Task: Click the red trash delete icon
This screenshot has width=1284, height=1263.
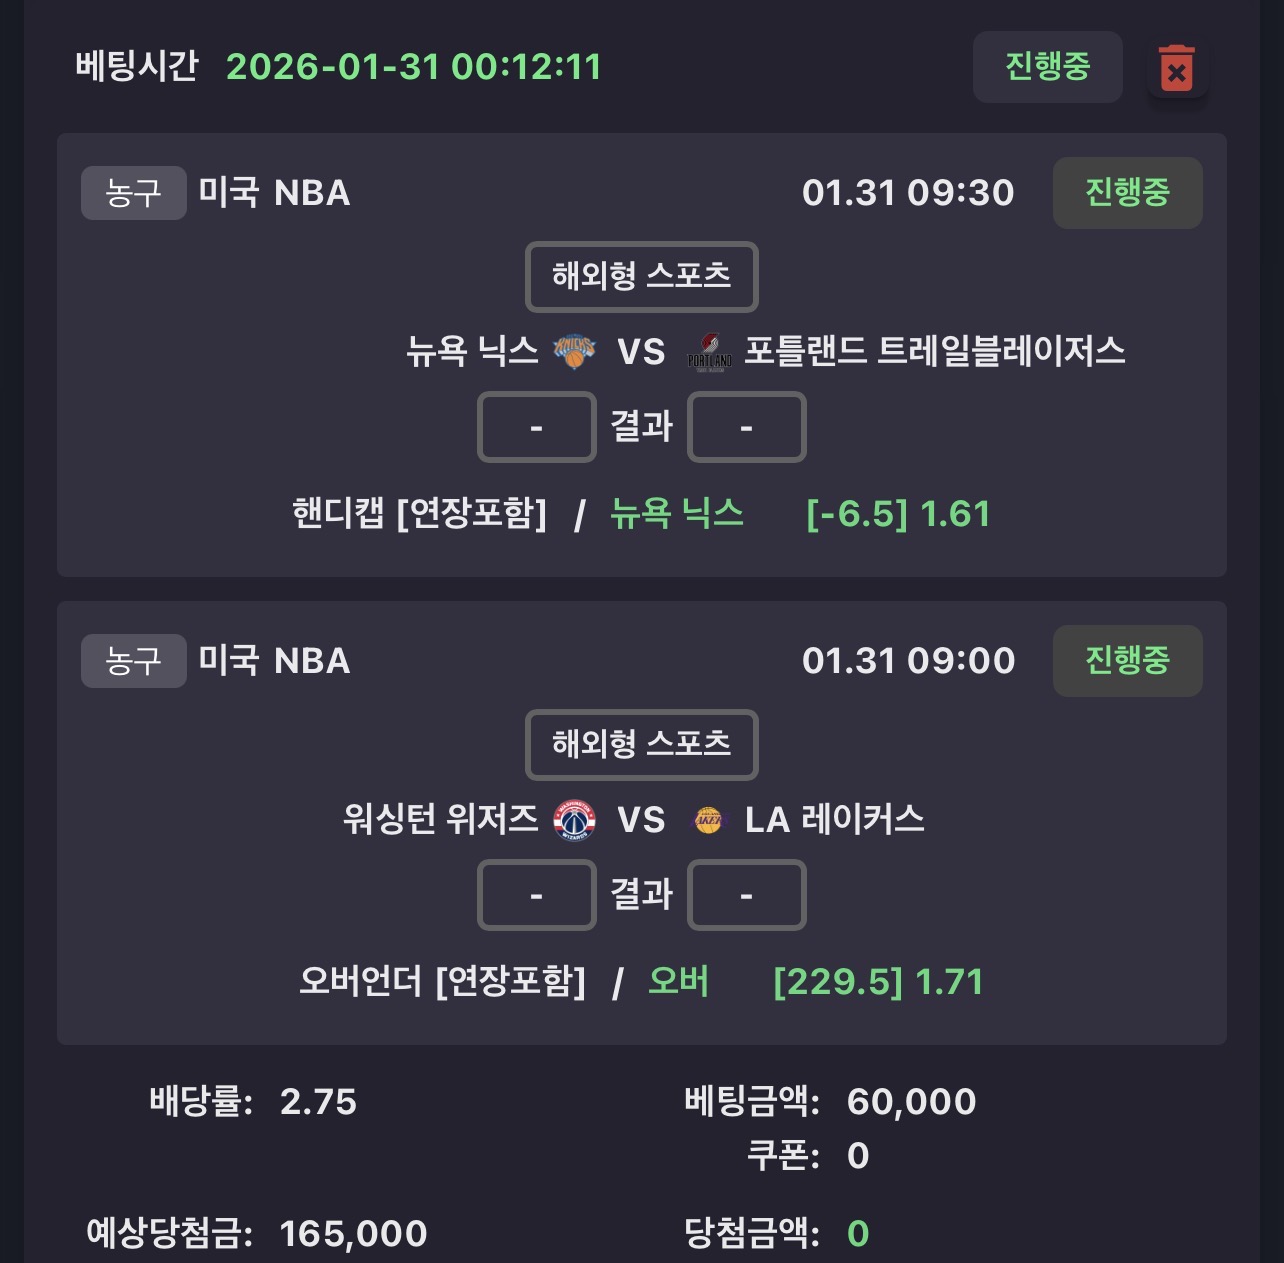Action: (x=1177, y=68)
